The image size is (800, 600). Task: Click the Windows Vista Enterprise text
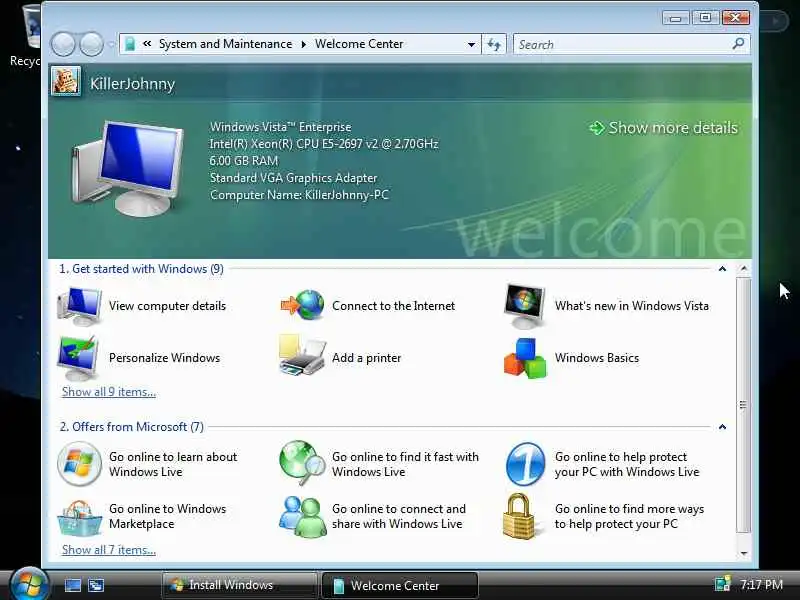(281, 127)
